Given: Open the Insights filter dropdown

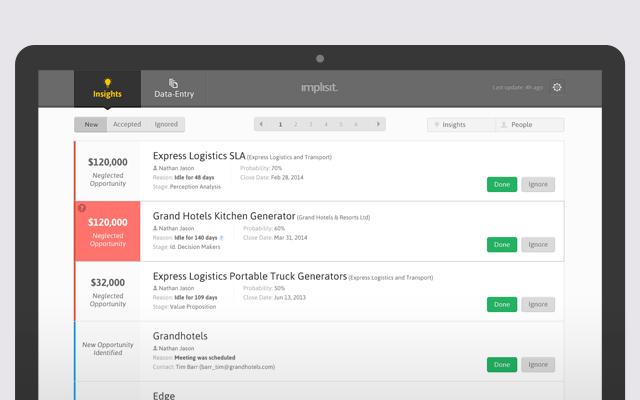Looking at the screenshot, I should [x=462, y=124].
